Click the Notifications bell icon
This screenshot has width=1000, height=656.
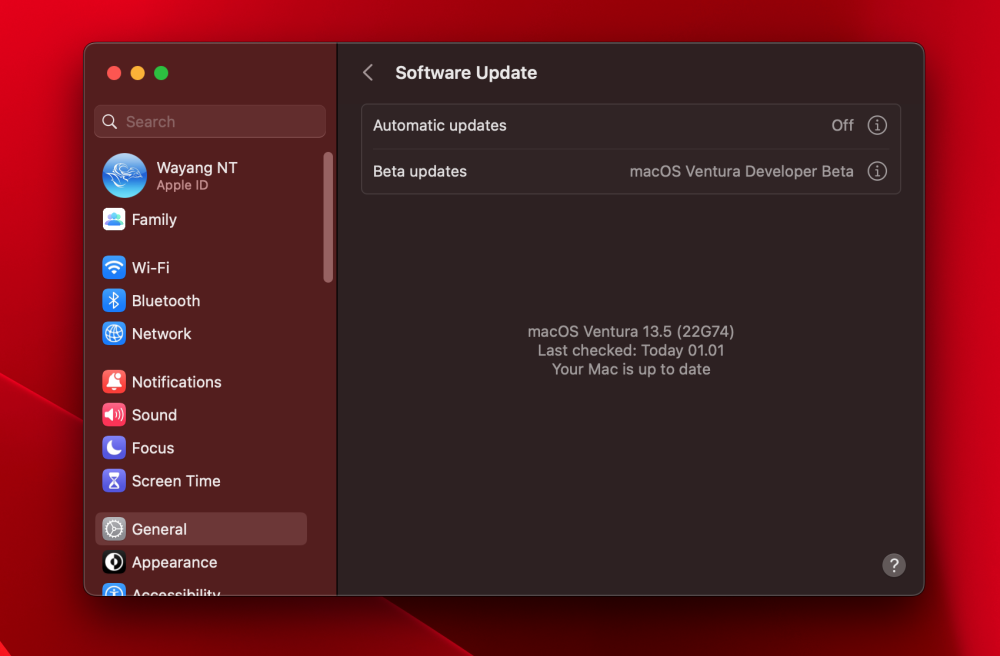tap(114, 382)
